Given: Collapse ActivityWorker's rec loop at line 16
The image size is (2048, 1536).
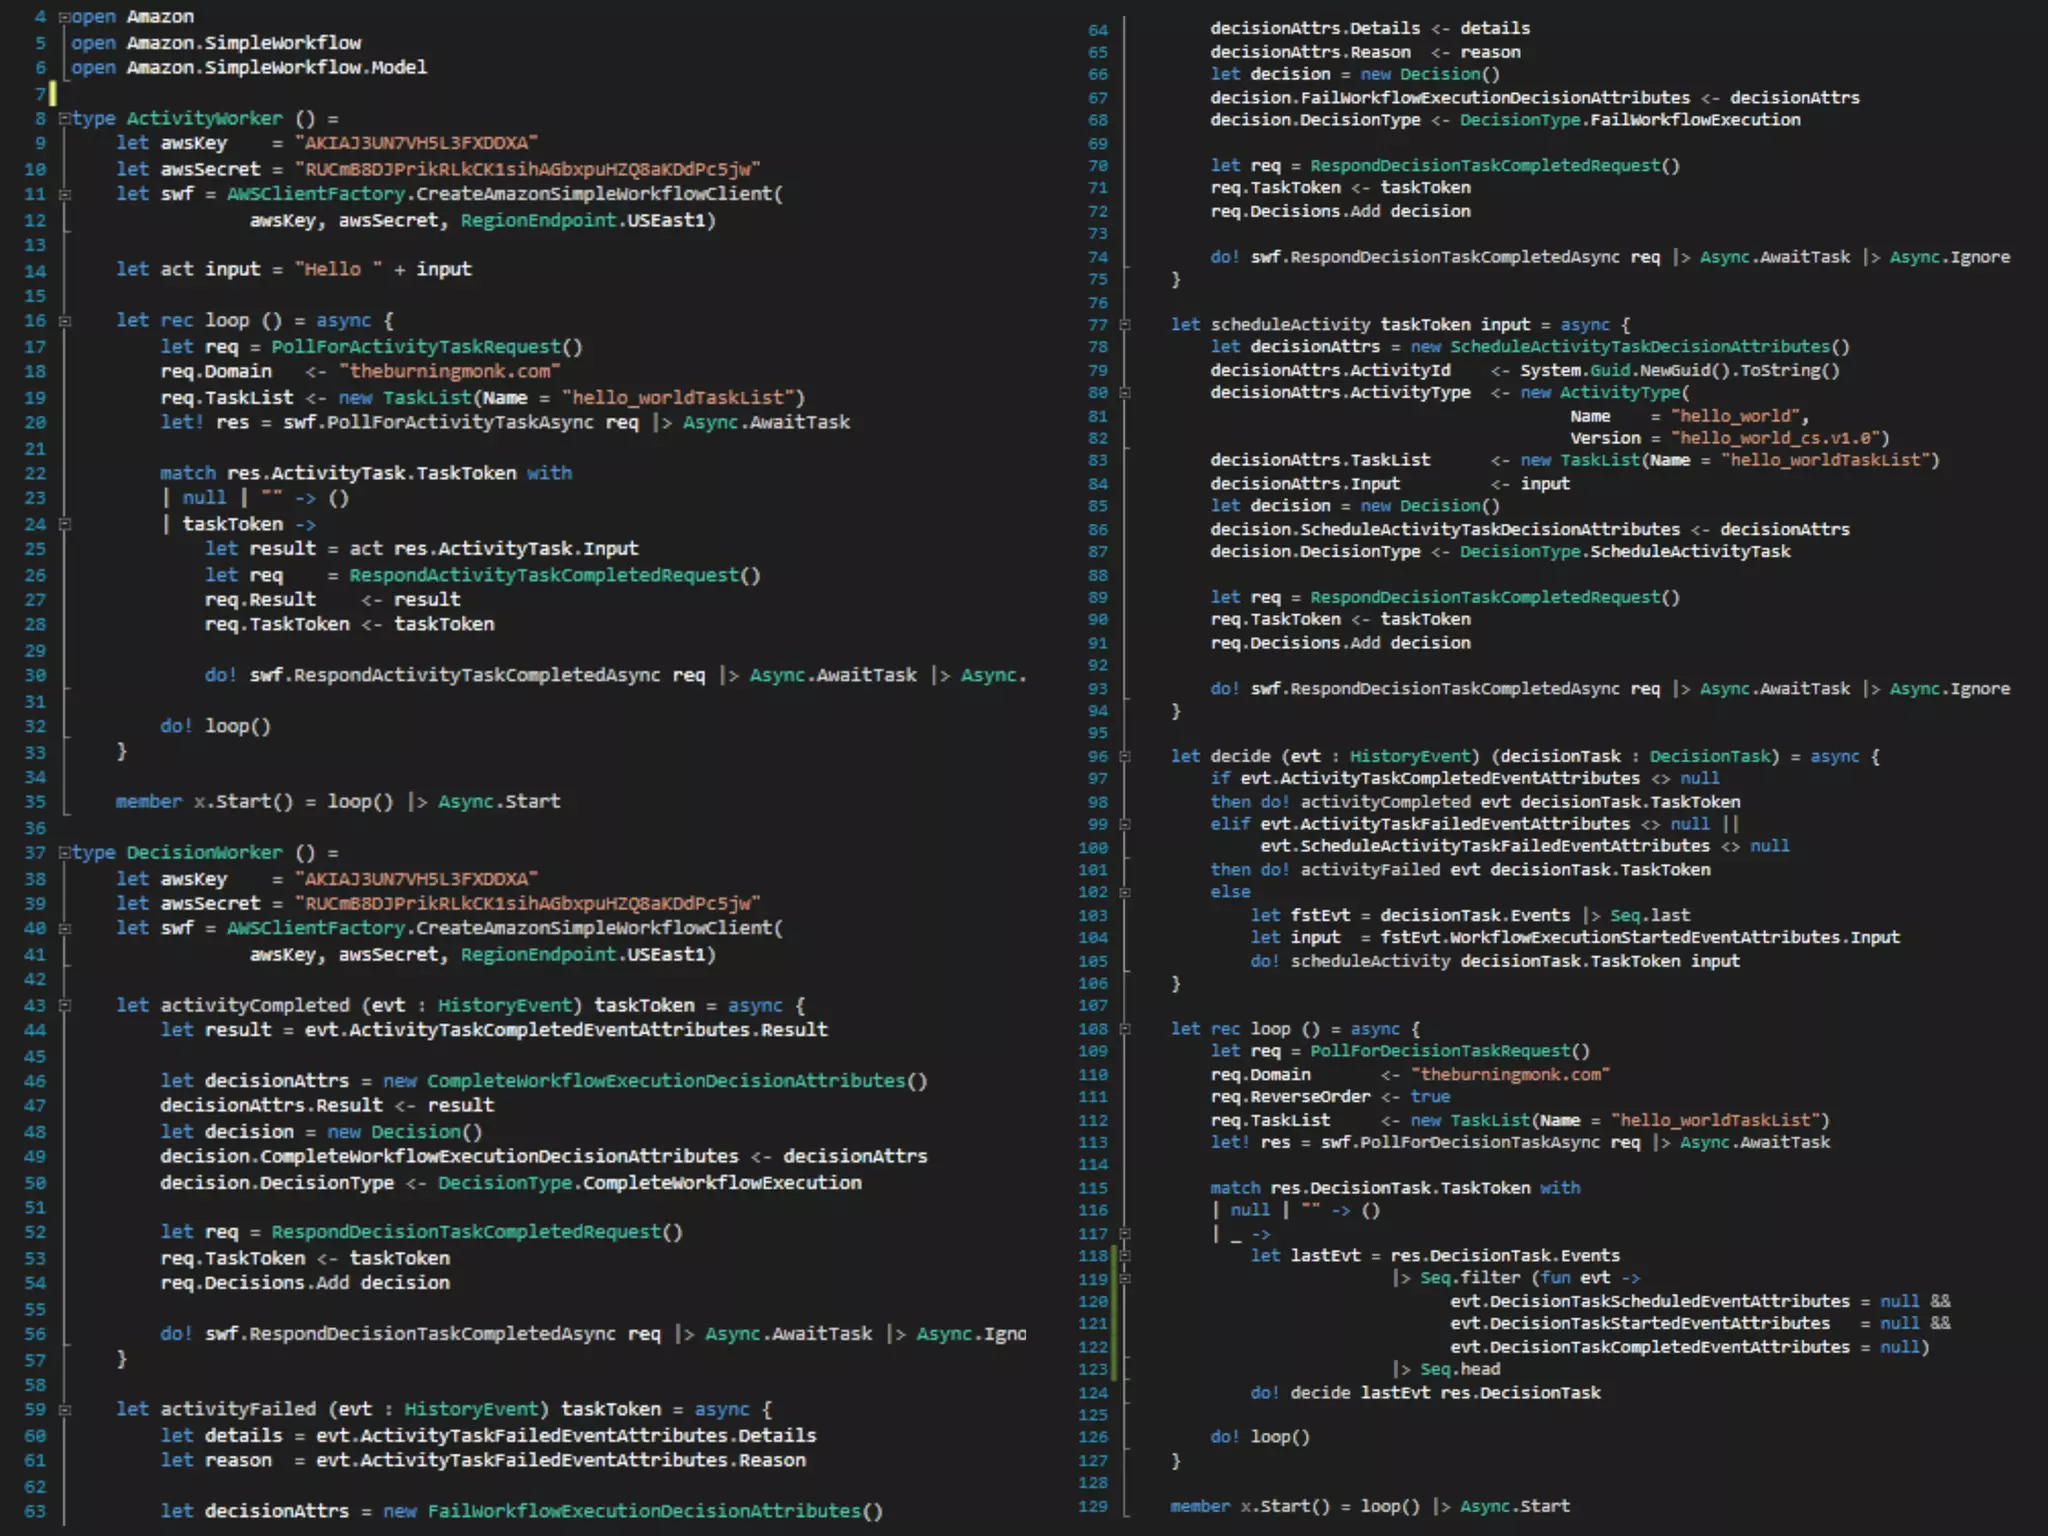Looking at the screenshot, I should click(x=64, y=321).
